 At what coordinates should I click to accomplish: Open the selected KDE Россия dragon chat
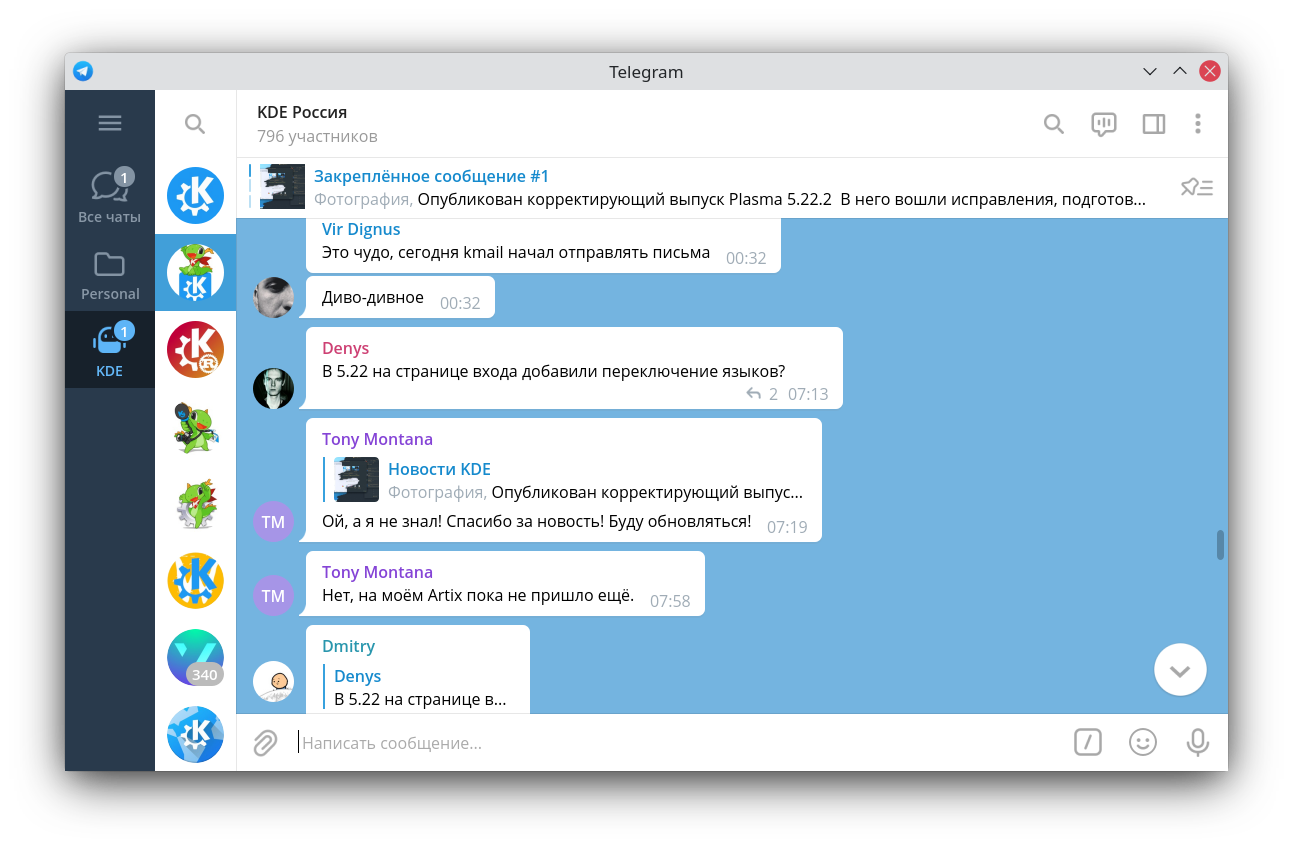tap(195, 272)
